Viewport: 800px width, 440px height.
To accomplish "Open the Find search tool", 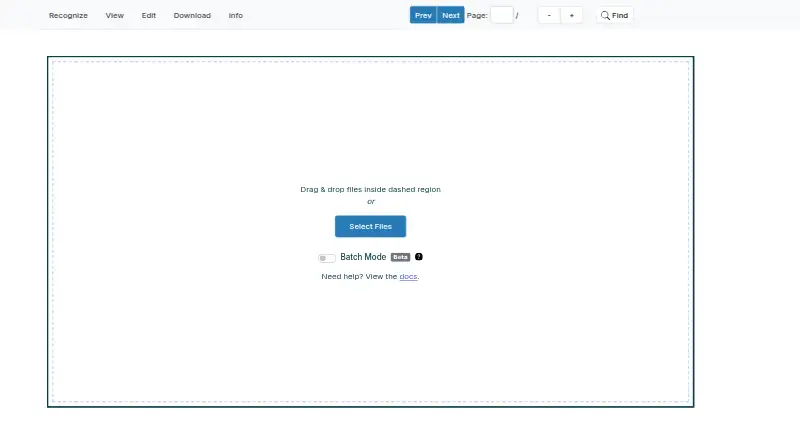I will 614,15.
